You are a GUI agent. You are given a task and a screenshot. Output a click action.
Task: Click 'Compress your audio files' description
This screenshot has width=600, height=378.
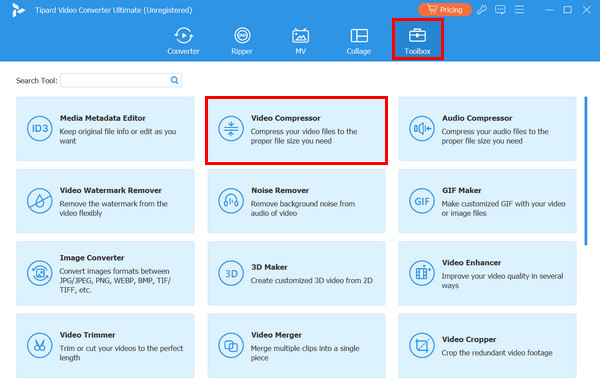495,136
